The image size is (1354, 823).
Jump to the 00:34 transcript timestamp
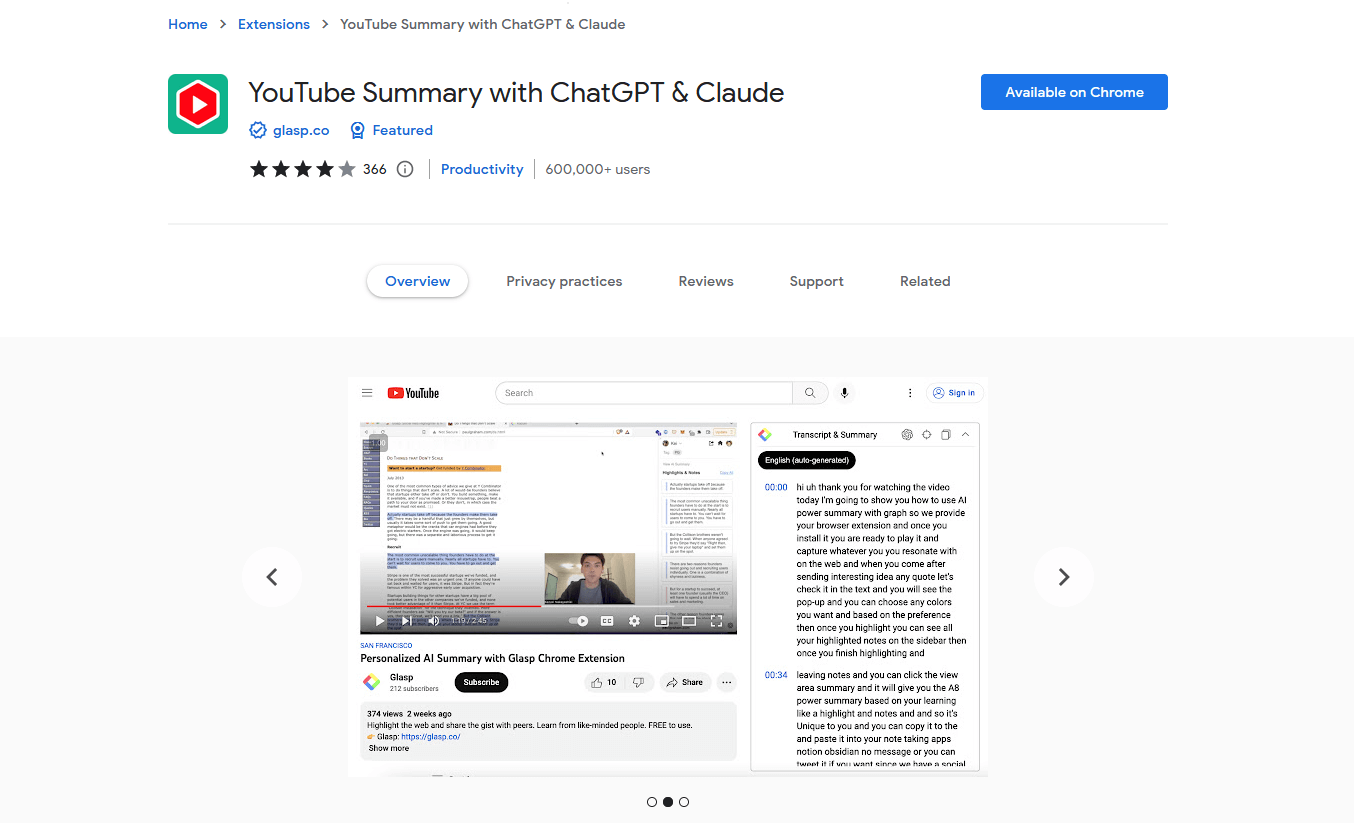(776, 675)
